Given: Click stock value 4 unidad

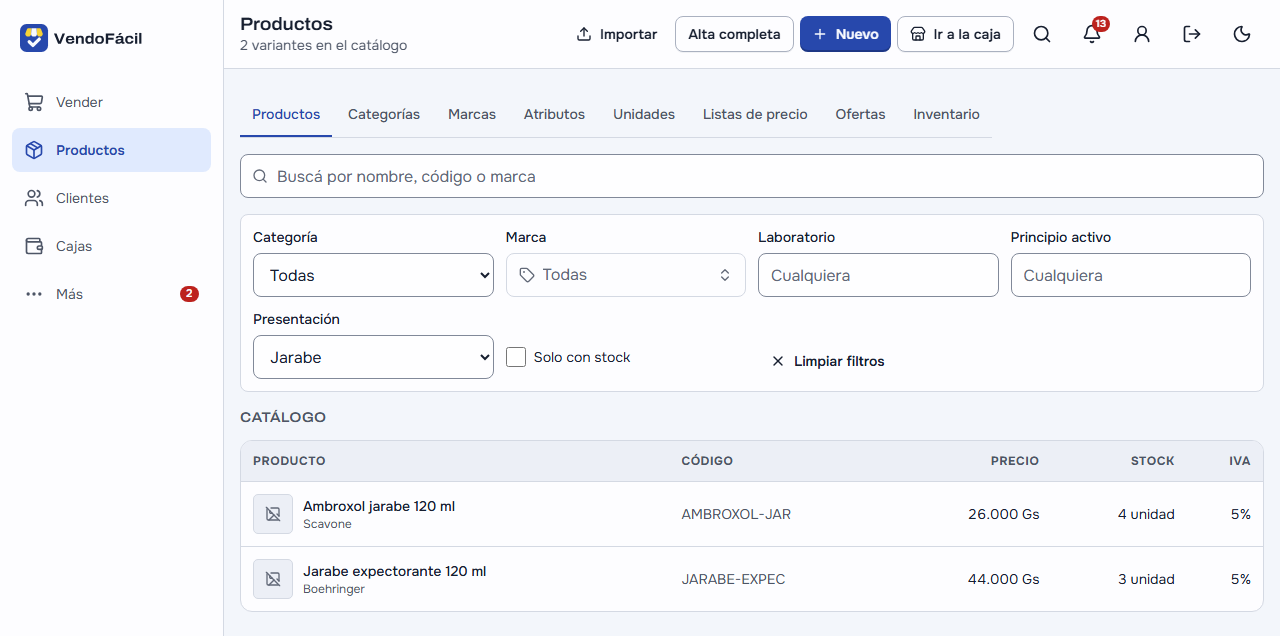Looking at the screenshot, I should point(1146,514).
